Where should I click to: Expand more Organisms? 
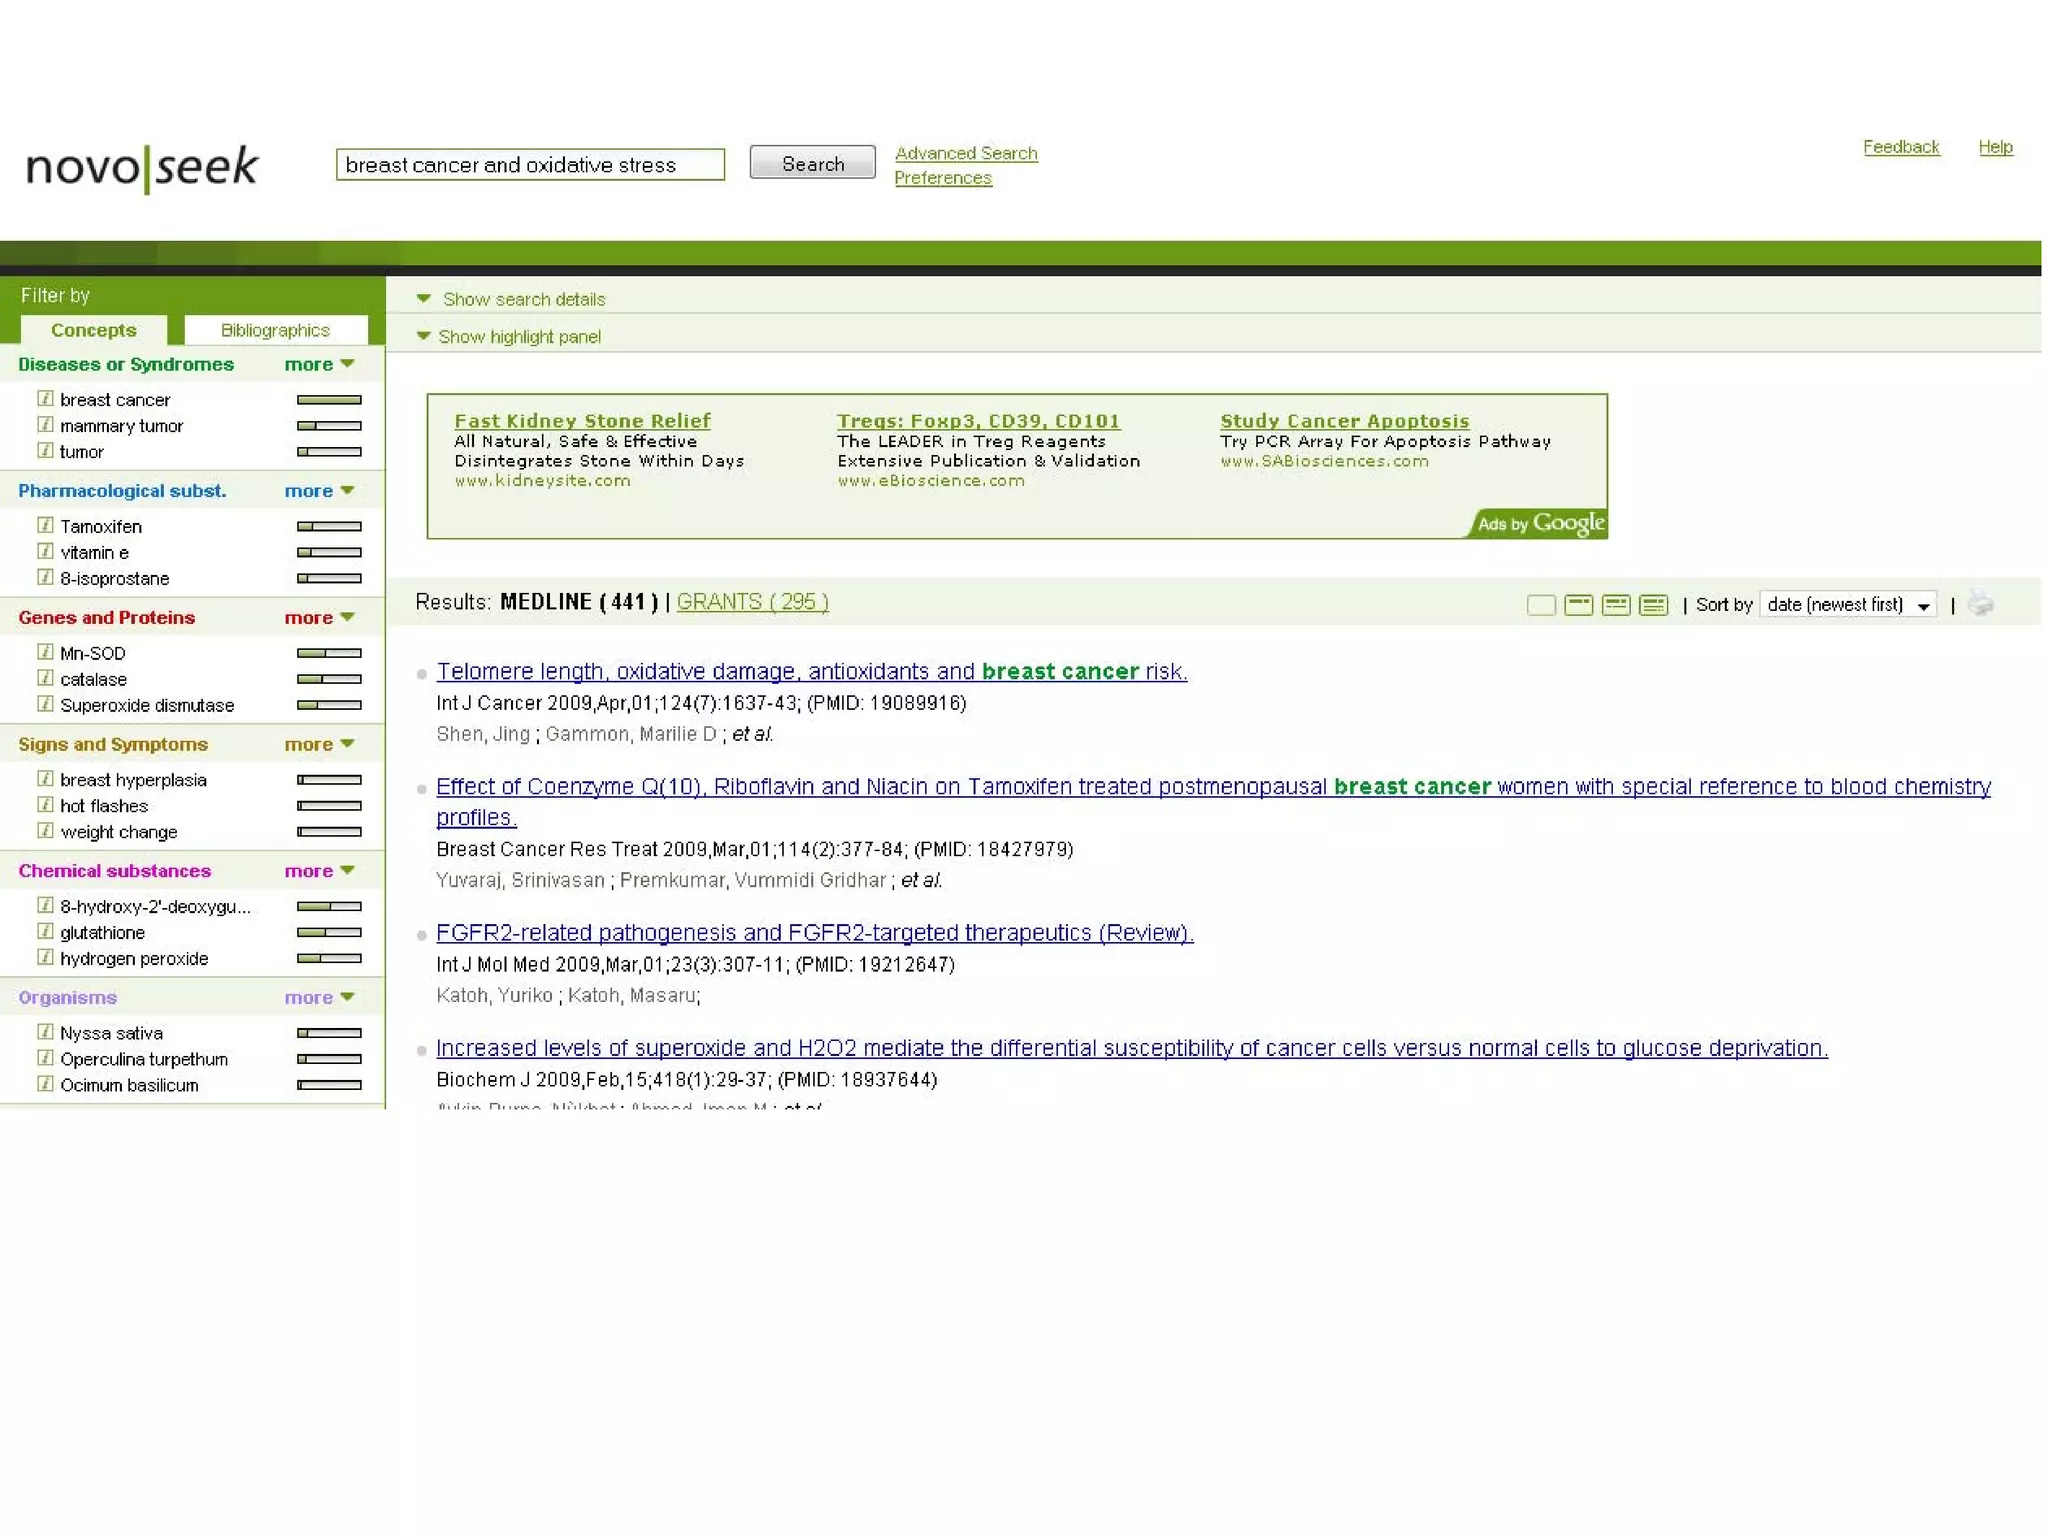click(319, 998)
